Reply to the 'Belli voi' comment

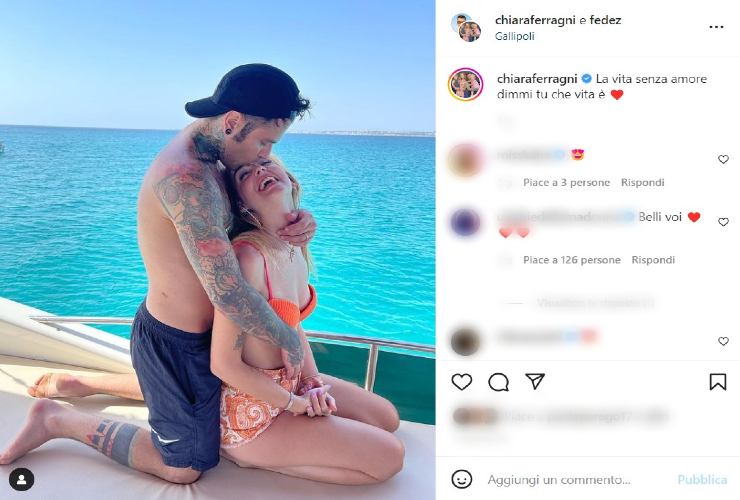point(653,260)
